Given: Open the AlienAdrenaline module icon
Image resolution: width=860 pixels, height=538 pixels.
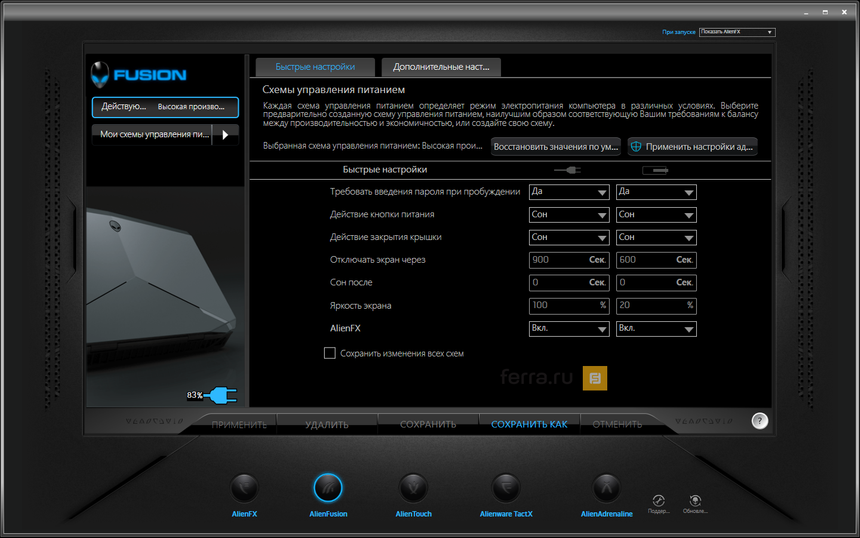Looking at the screenshot, I should point(607,487).
